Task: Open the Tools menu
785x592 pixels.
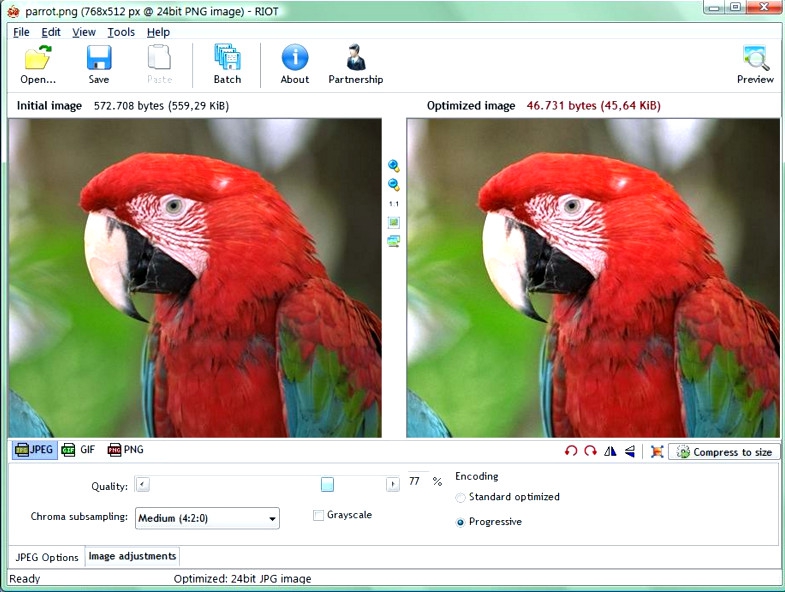Action: pyautogui.click(x=121, y=32)
